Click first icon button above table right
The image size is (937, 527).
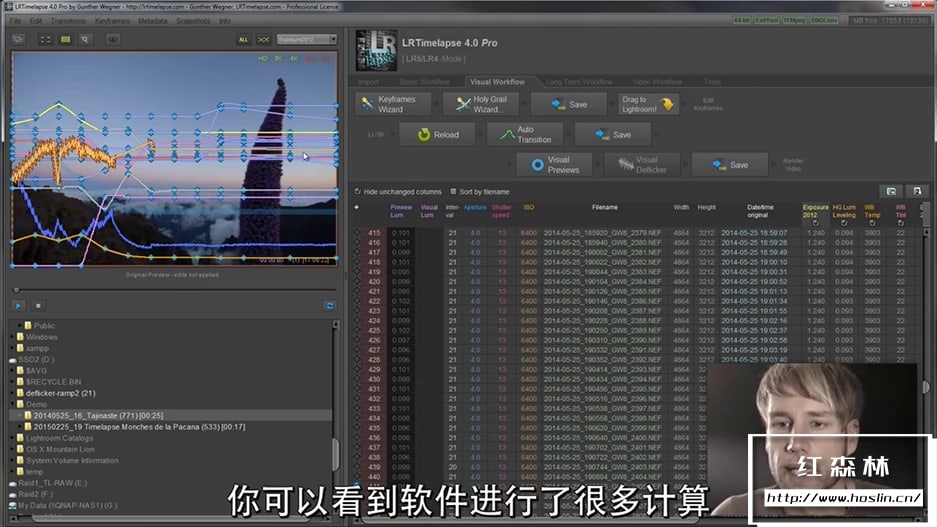click(891, 191)
